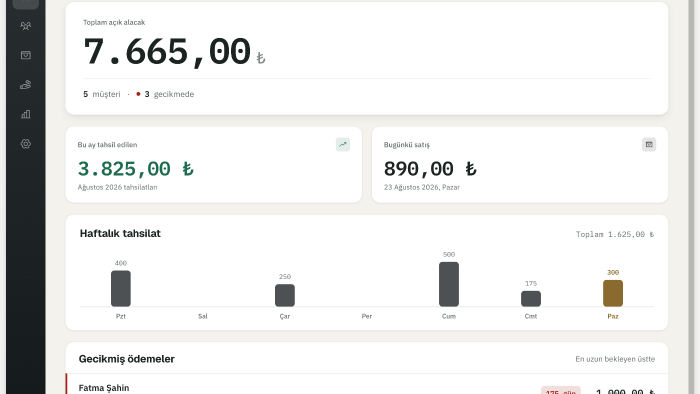
Task: Click the highlighted Paz bar showing 300
Action: [613, 293]
